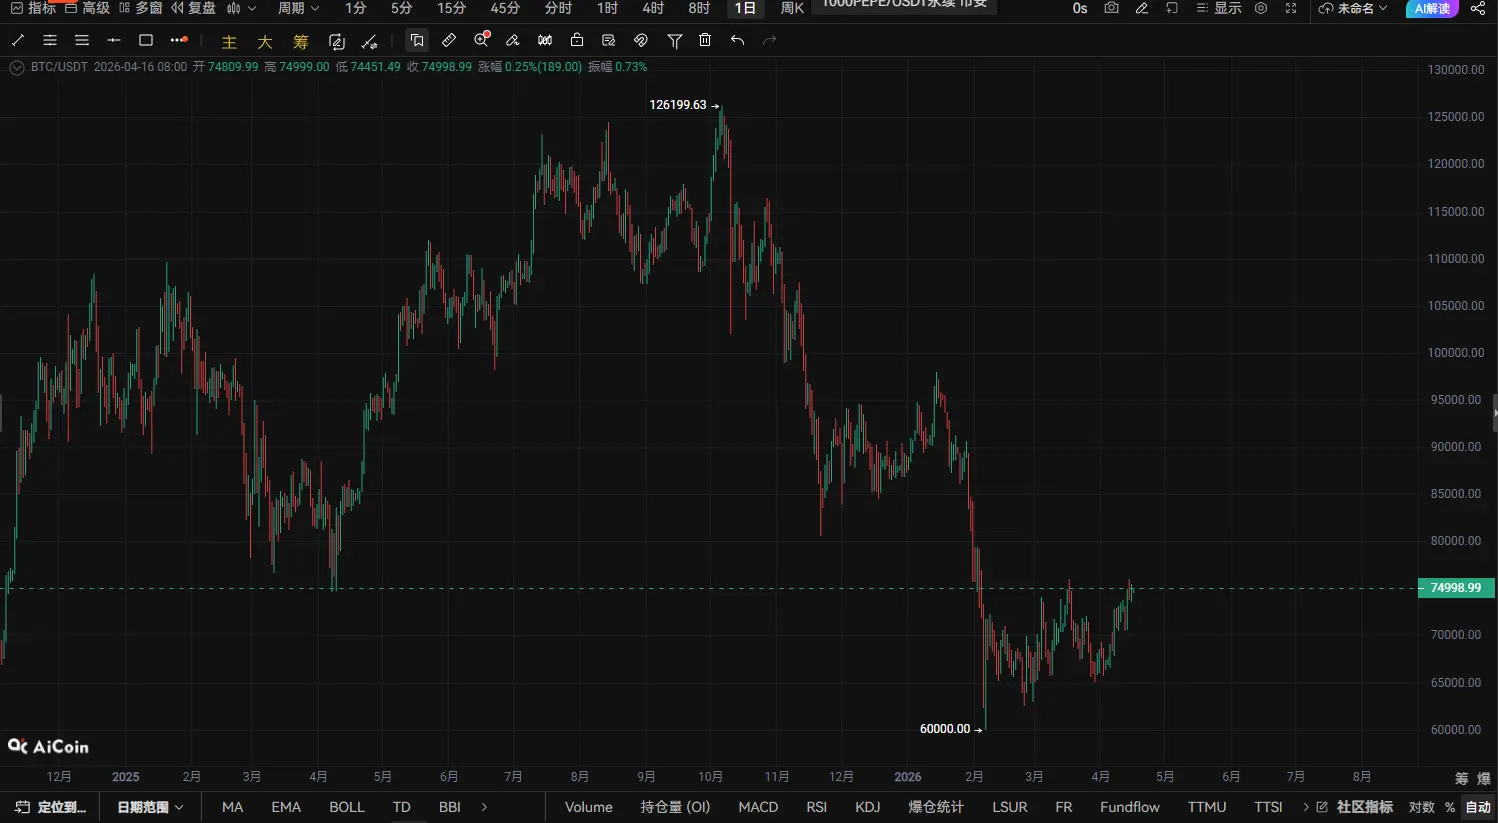Open the 显示 display options menu
Screen dimensions: 1498x823
pos(1219,8)
